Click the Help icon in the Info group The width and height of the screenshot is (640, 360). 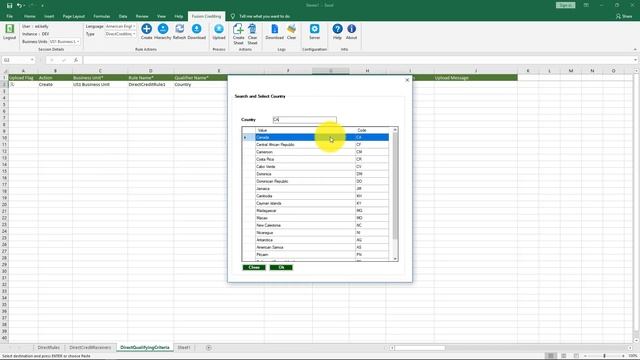[337, 32]
